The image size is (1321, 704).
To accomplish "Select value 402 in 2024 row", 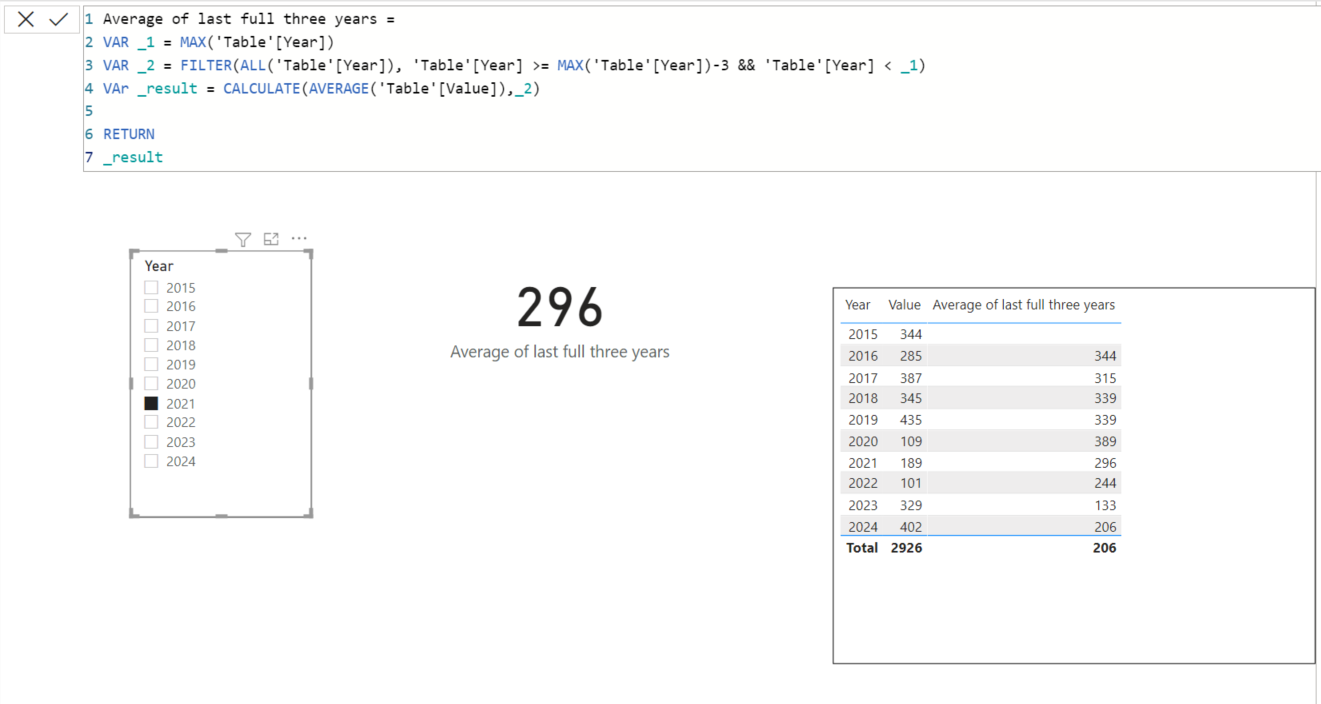I will (910, 527).
